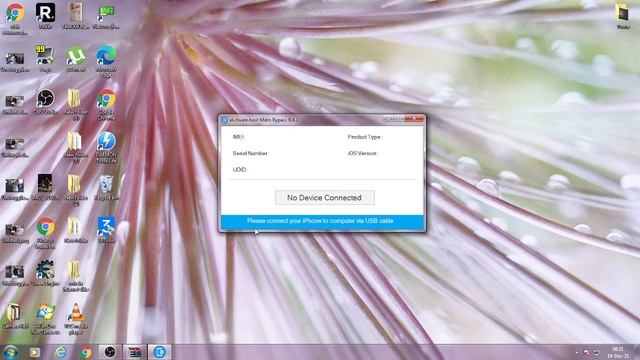Click the Product Type label
This screenshot has height=360, width=640.
tap(365, 137)
